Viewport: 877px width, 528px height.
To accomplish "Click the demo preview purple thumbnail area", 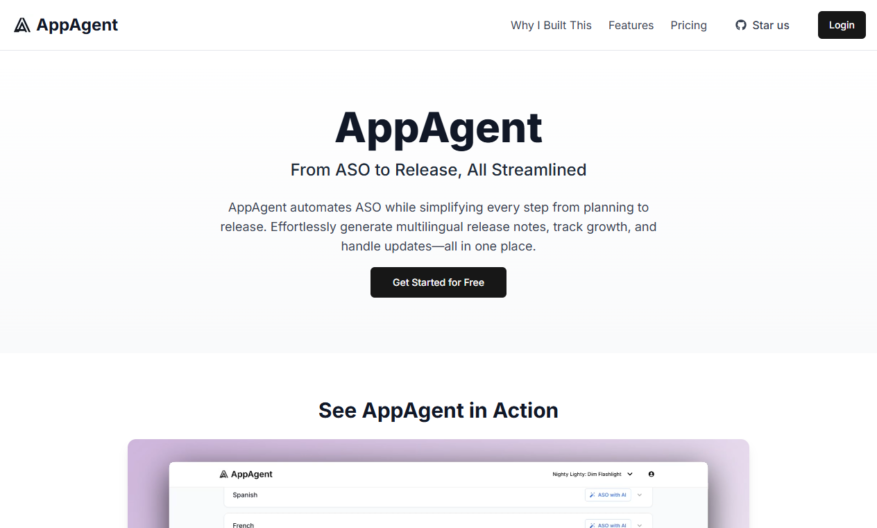I will pos(438,484).
